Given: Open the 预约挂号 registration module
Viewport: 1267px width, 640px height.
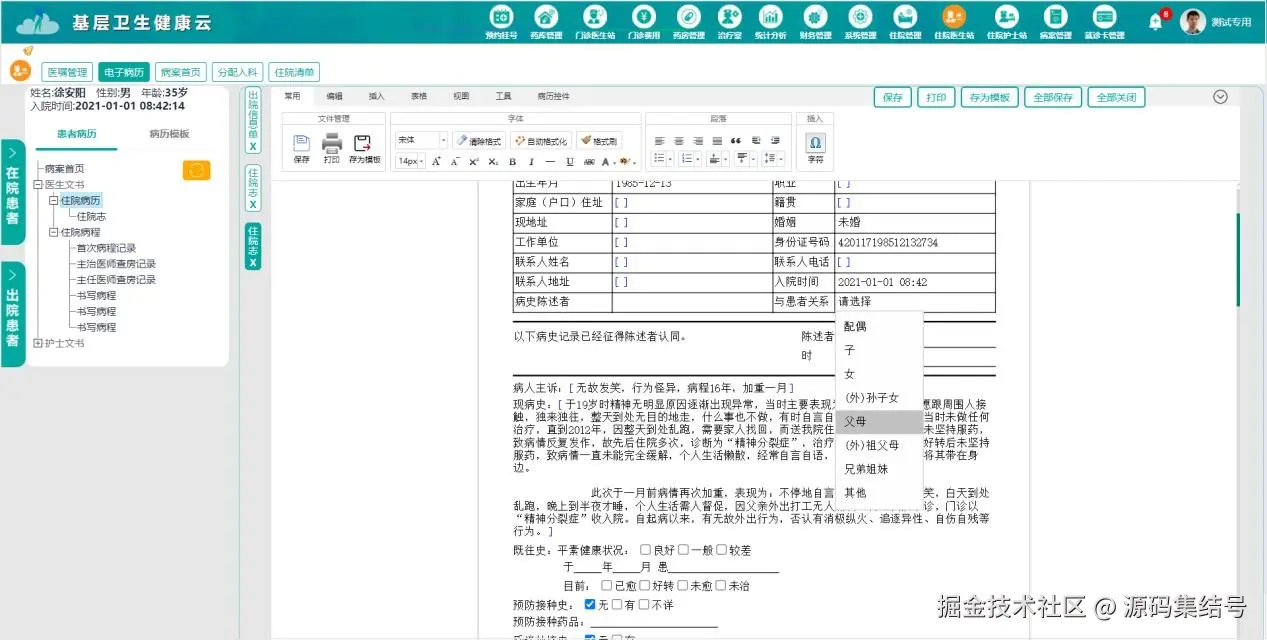Looking at the screenshot, I should (x=501, y=20).
